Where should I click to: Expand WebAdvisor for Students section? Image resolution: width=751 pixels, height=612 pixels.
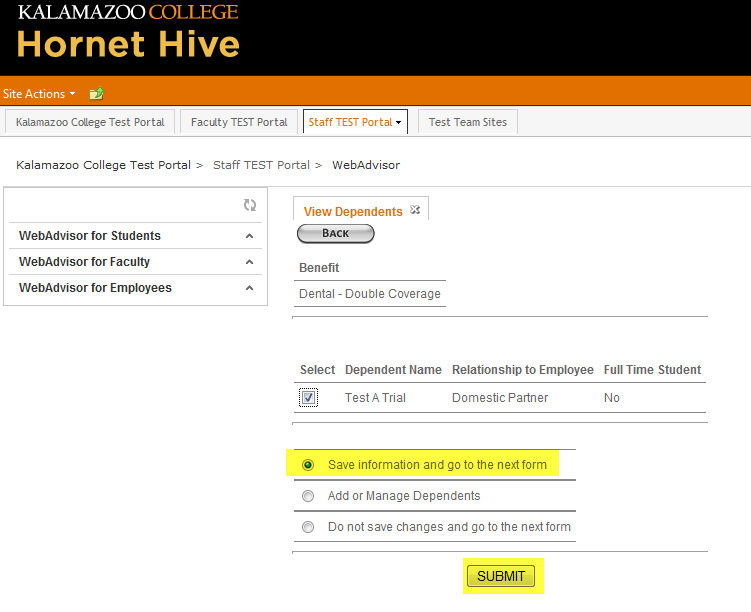135,236
